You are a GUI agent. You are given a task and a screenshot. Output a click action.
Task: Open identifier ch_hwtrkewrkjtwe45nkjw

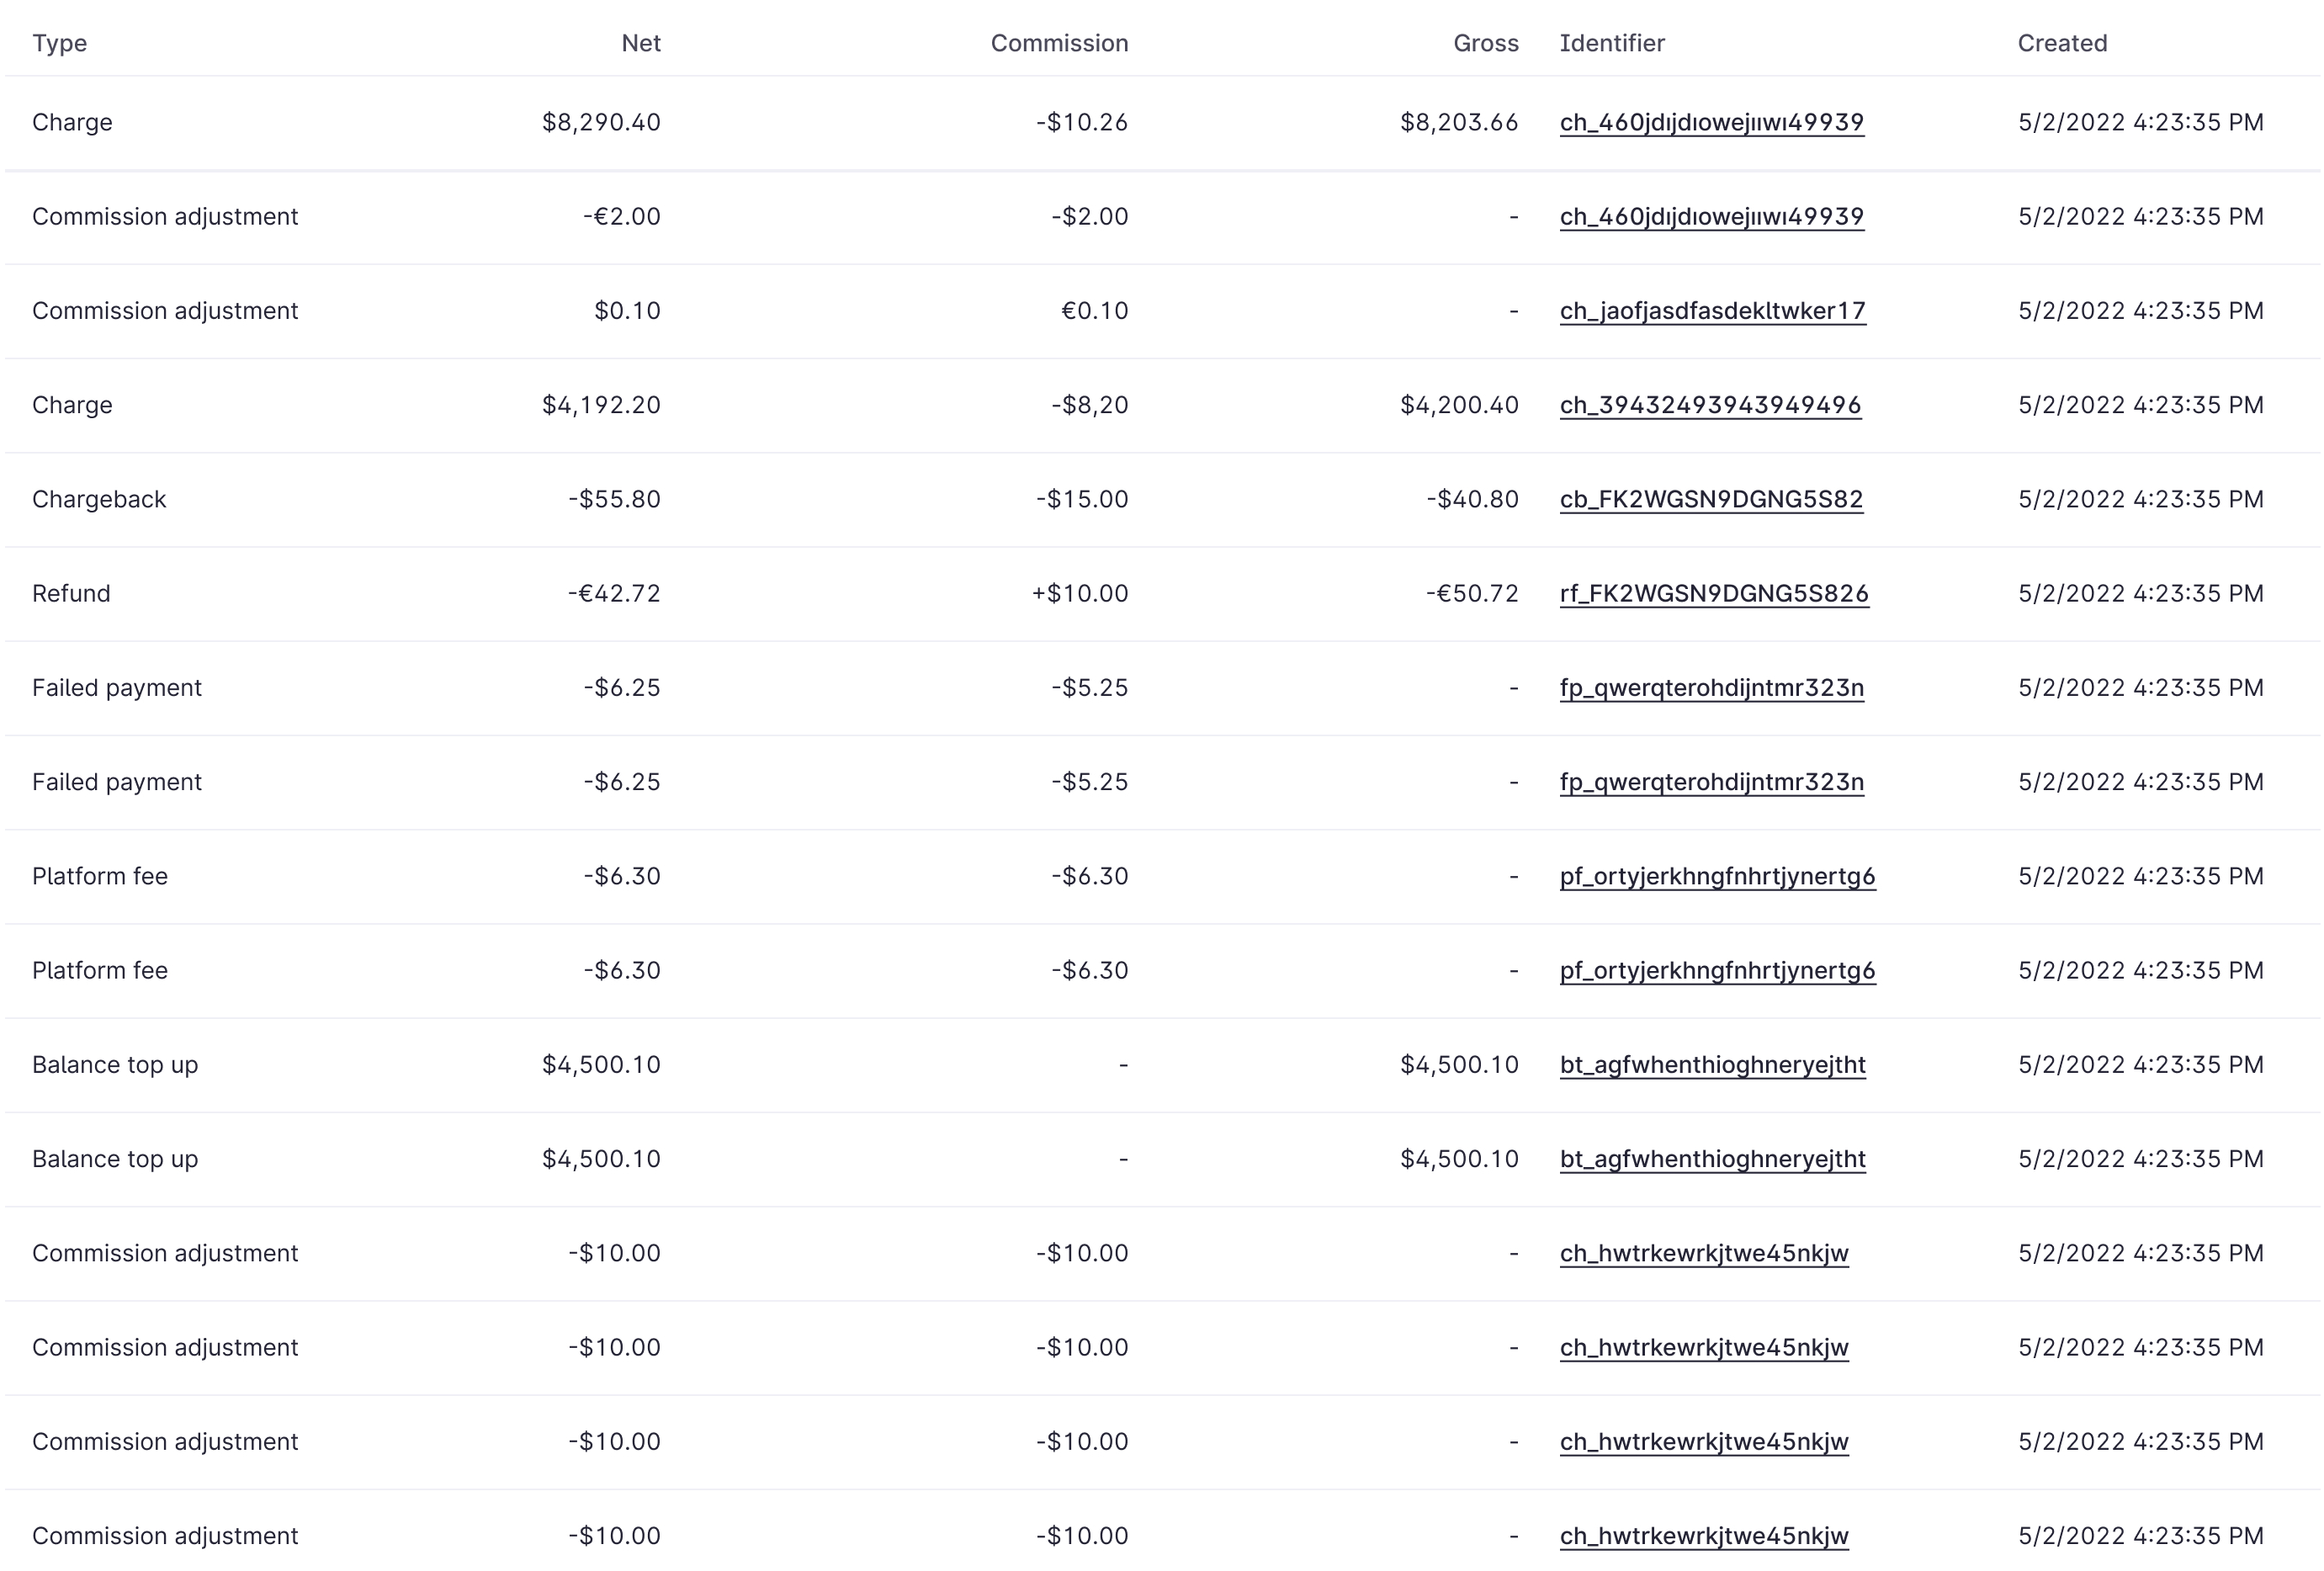1704,1252
